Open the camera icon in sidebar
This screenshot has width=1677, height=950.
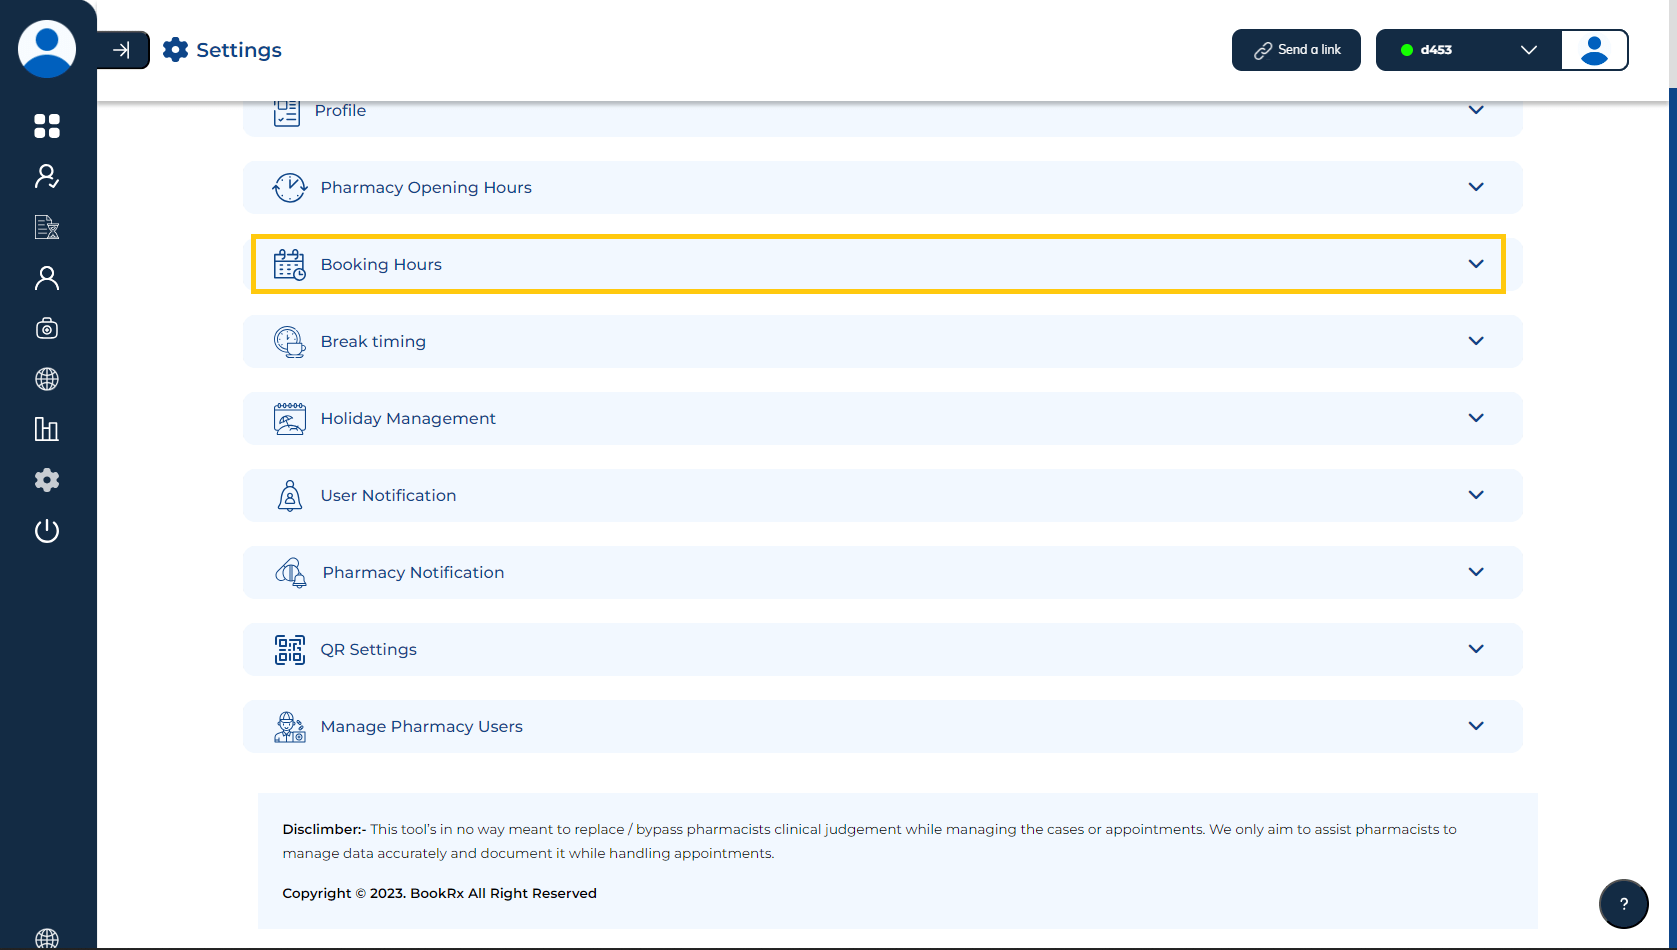pos(47,328)
